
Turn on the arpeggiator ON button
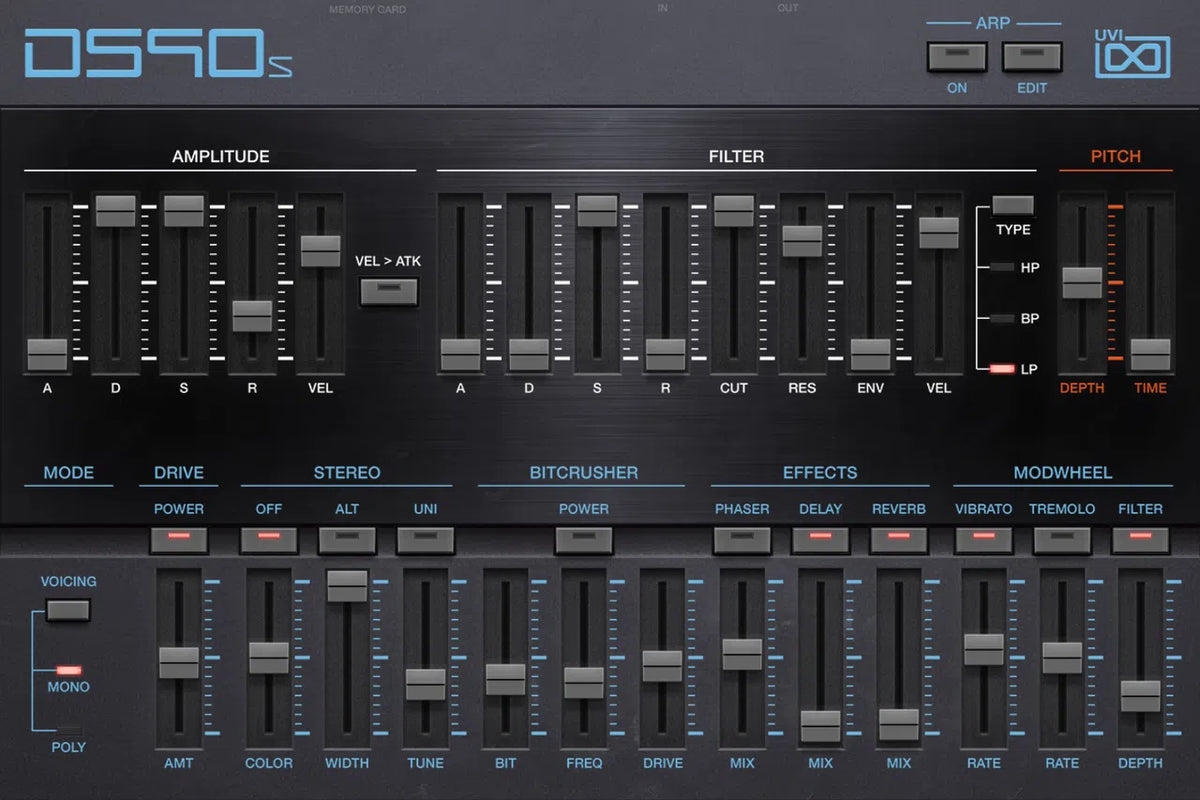click(957, 57)
